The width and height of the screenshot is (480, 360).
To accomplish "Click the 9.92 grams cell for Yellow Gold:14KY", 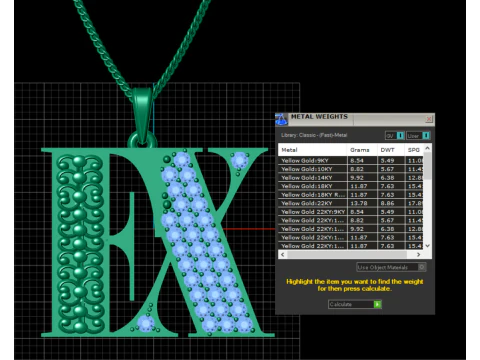I will pyautogui.click(x=362, y=178).
